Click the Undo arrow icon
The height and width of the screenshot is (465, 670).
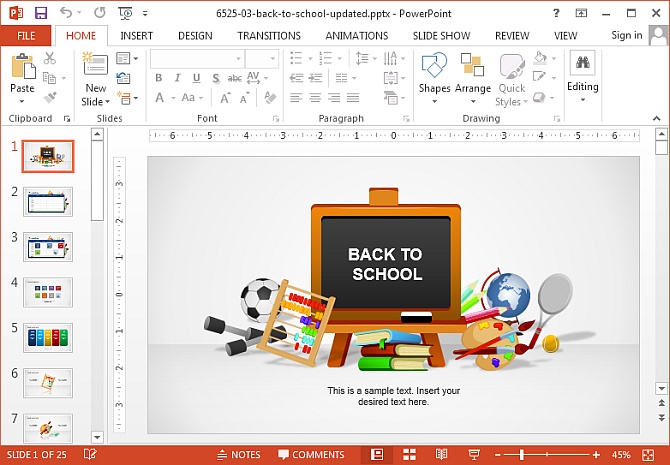pyautogui.click(x=66, y=12)
